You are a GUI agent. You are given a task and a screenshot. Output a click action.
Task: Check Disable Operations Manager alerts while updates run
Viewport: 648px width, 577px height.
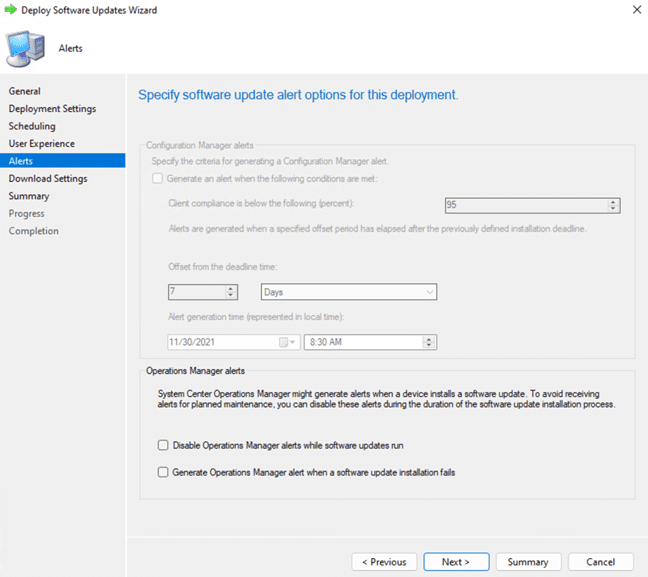coord(163,445)
